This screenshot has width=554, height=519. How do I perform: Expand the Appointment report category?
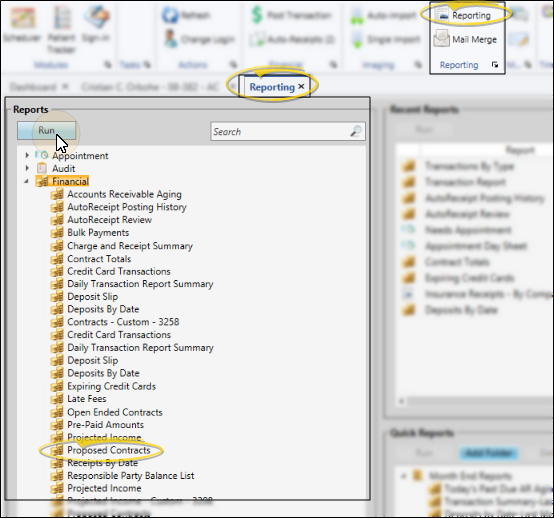[x=27, y=155]
